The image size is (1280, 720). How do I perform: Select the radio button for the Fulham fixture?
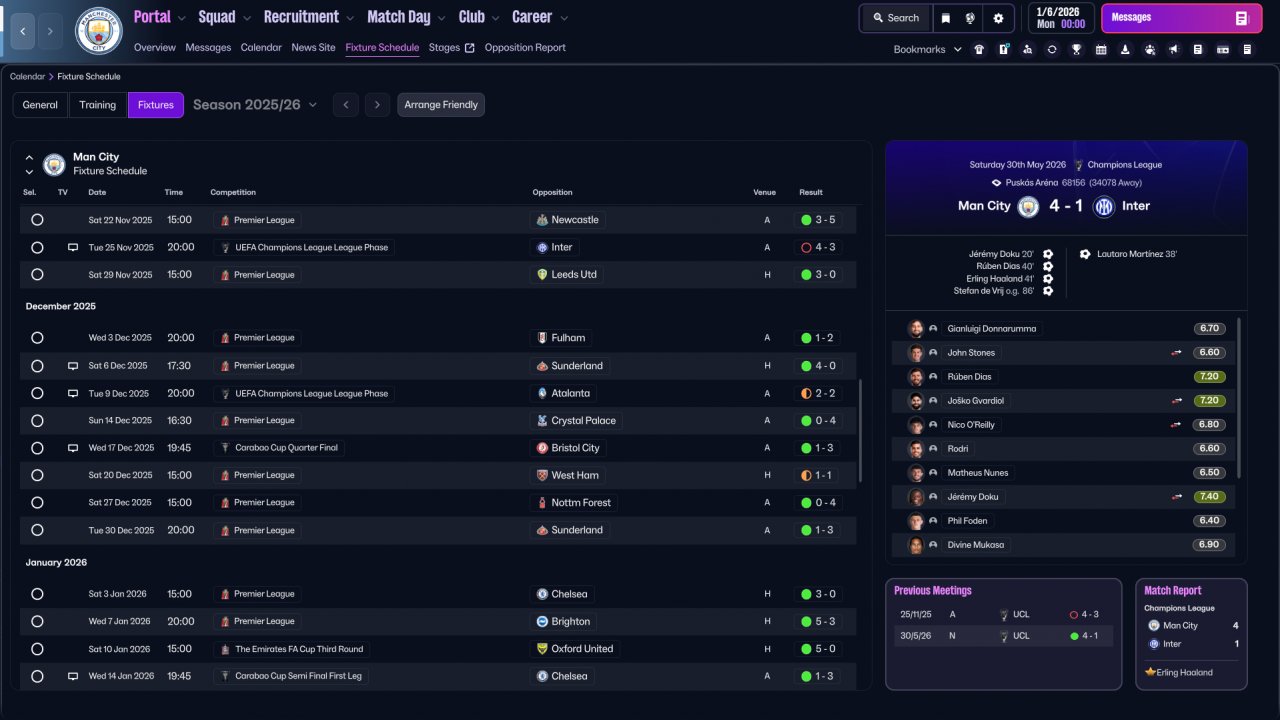click(37, 338)
